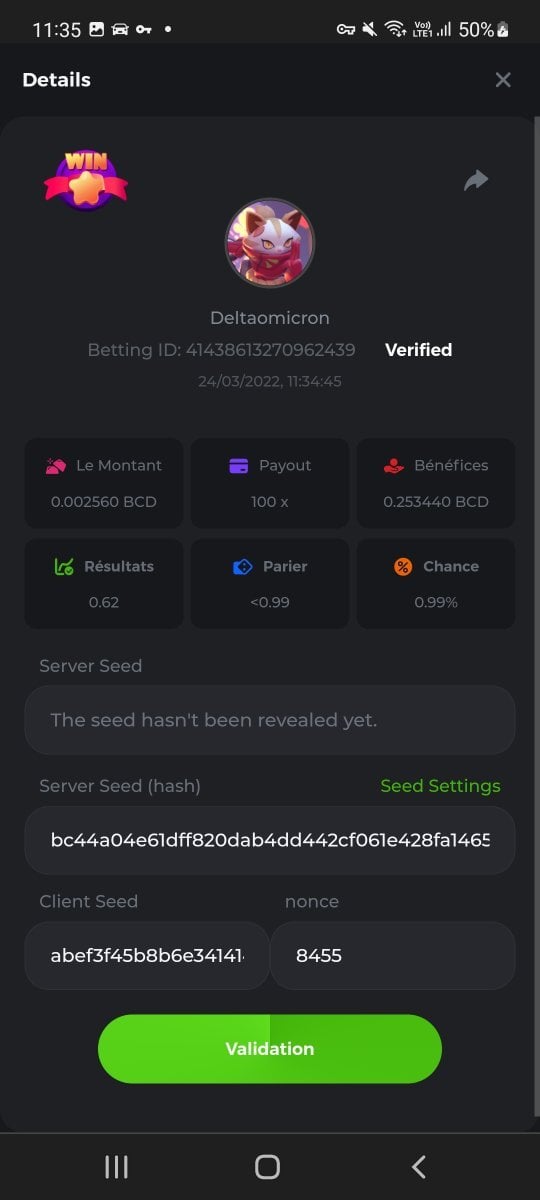
Task: Click the green Validation button
Action: pyautogui.click(x=270, y=1049)
